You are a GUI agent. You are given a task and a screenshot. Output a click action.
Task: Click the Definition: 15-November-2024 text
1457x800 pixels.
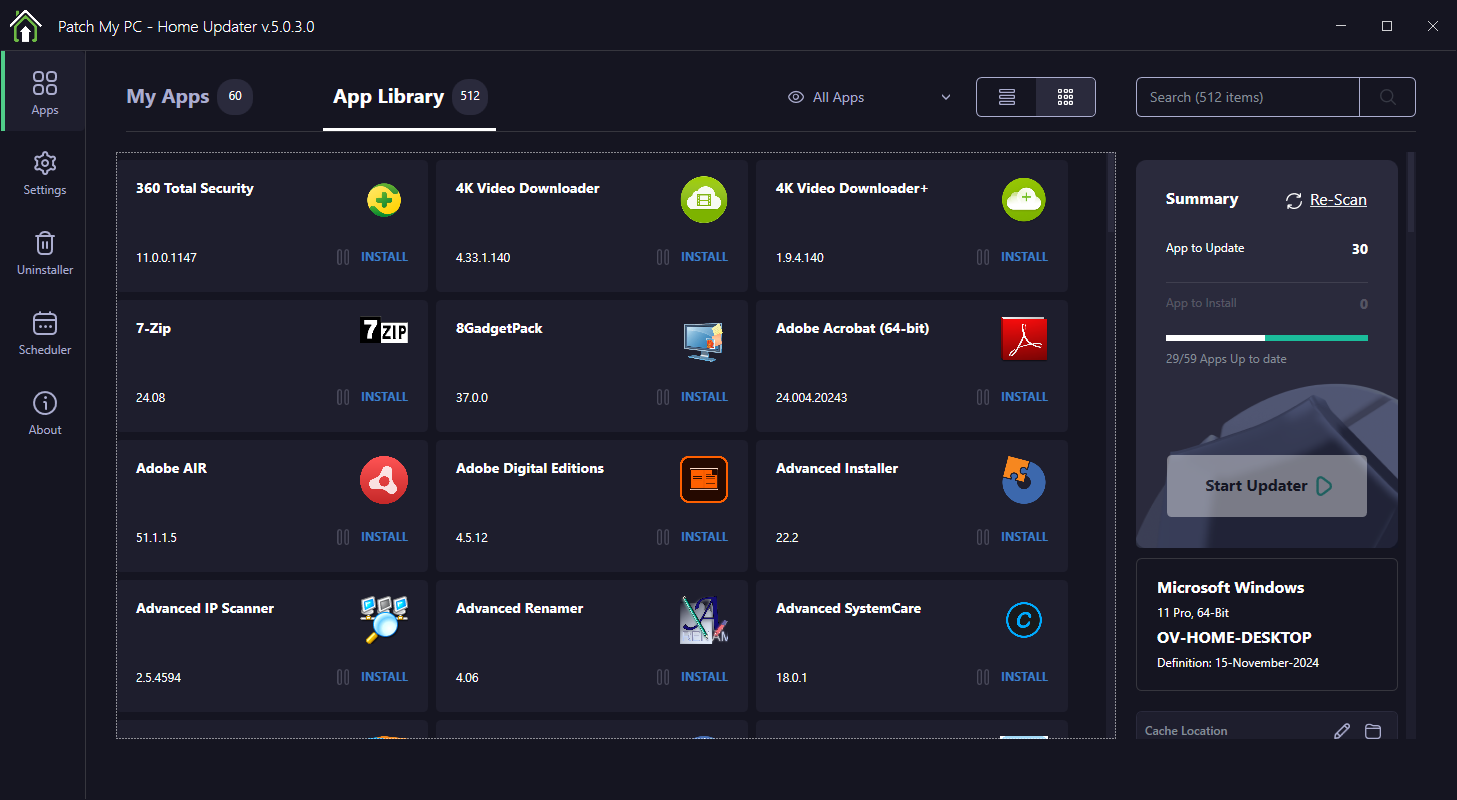(x=1238, y=663)
